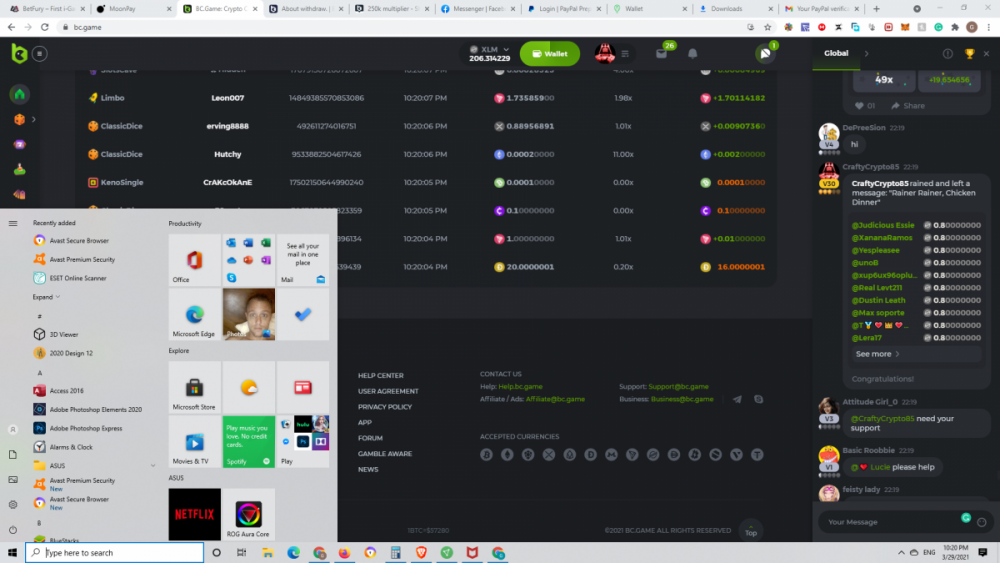The width and height of the screenshot is (1000, 563).
Task: Click the BC.Game logo
Action: 18,54
